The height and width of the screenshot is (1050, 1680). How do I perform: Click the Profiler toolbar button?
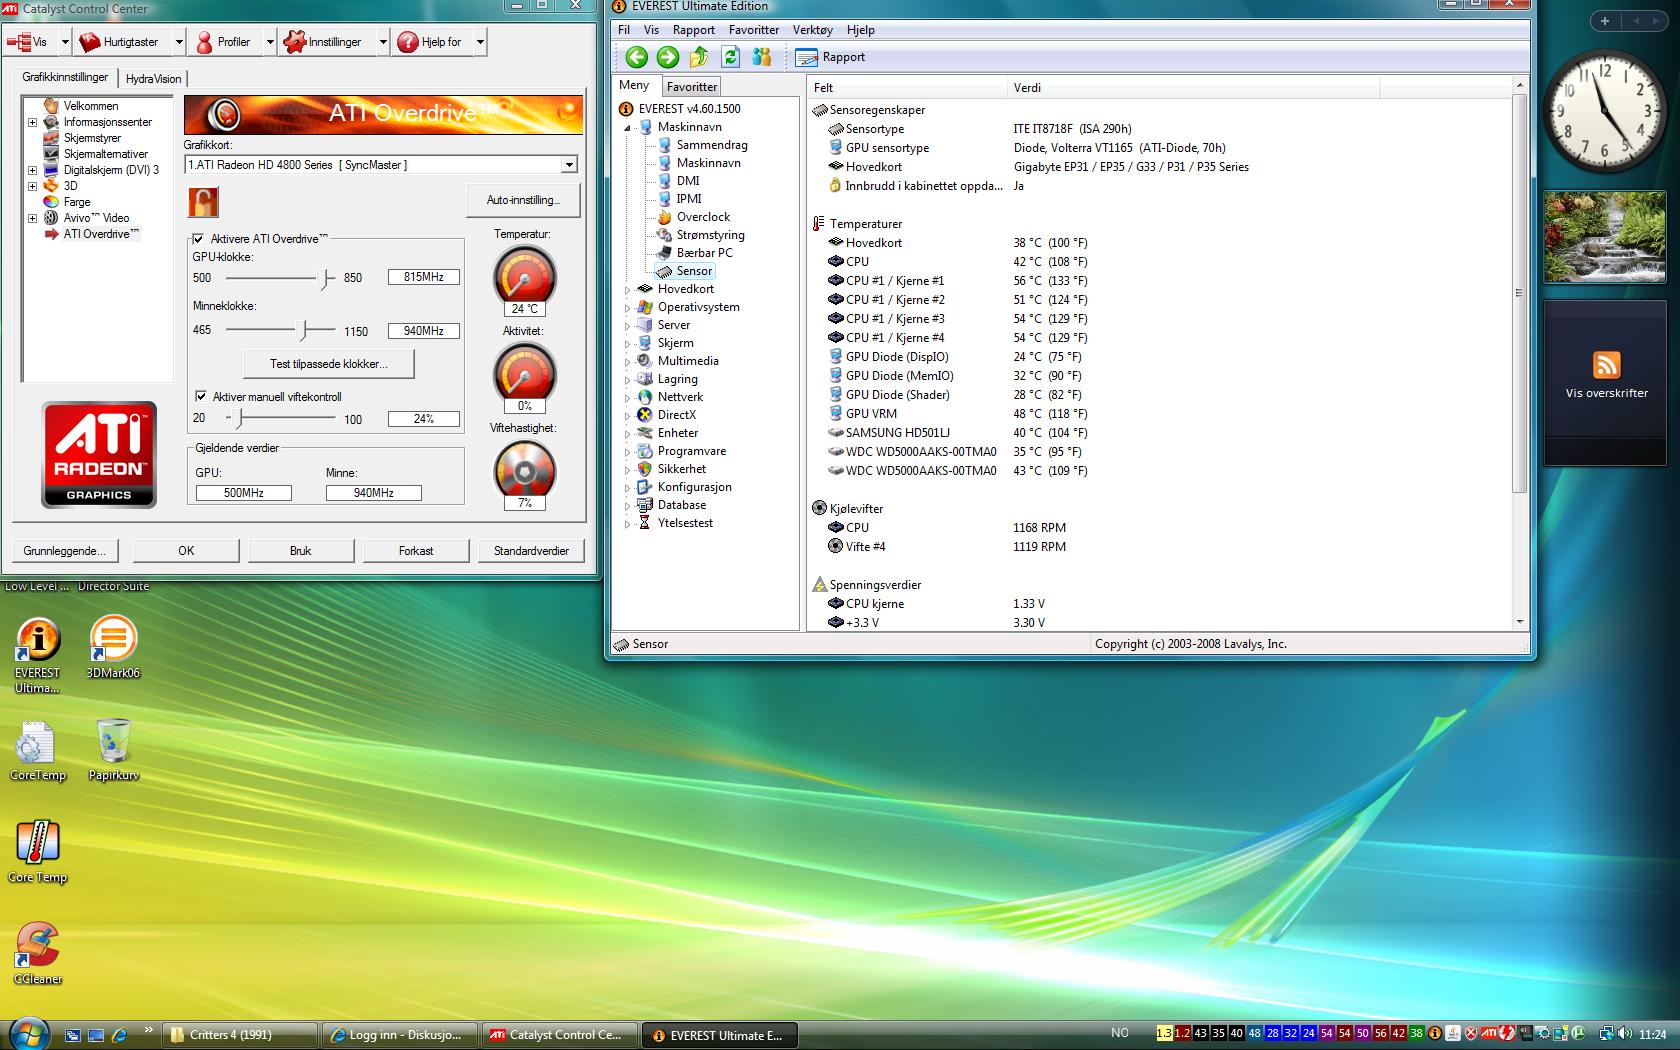tap(227, 42)
